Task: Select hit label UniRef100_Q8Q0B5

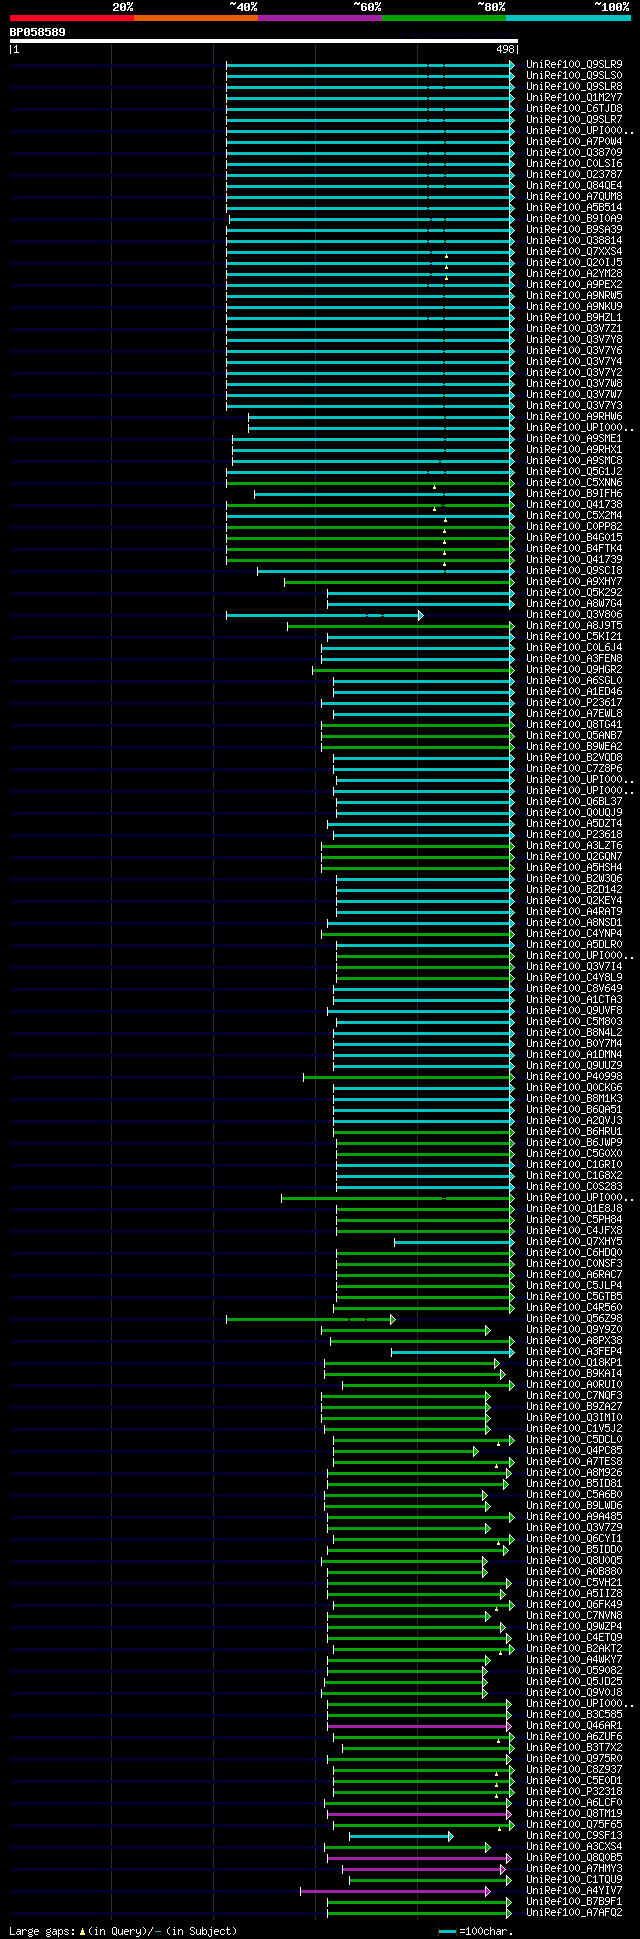Action: coord(574,1857)
